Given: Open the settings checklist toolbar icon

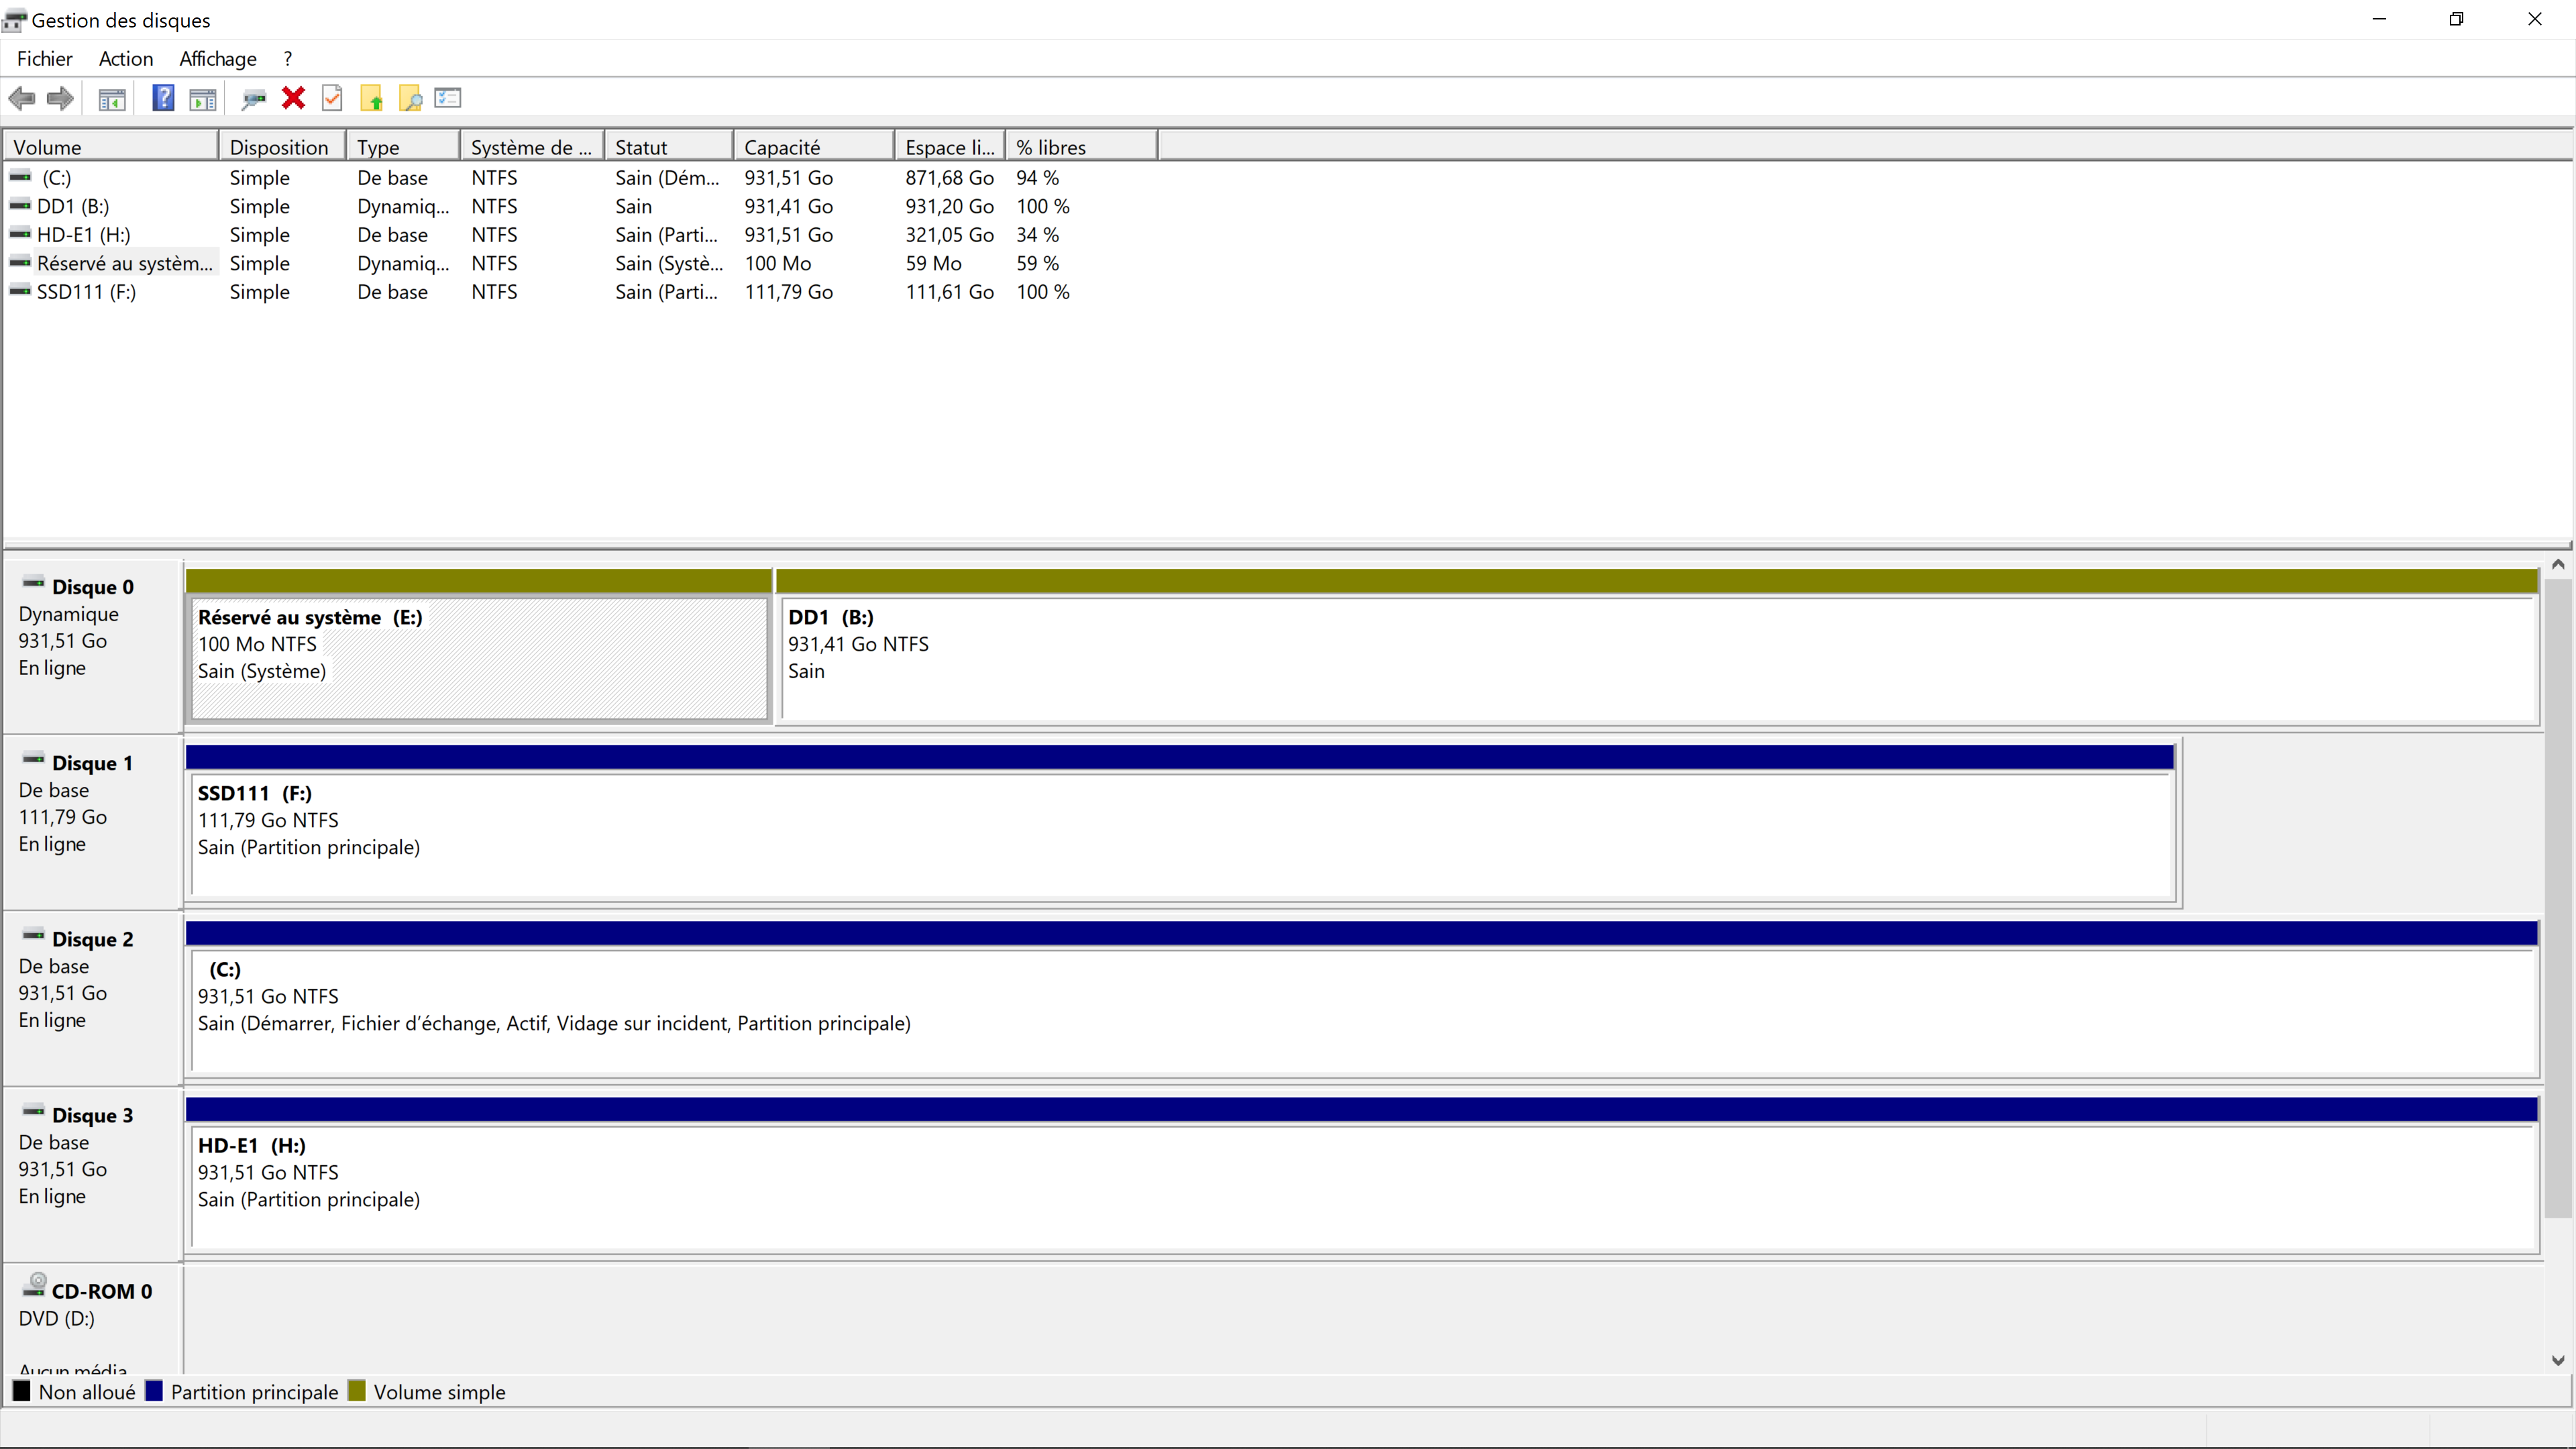Looking at the screenshot, I should click(448, 98).
